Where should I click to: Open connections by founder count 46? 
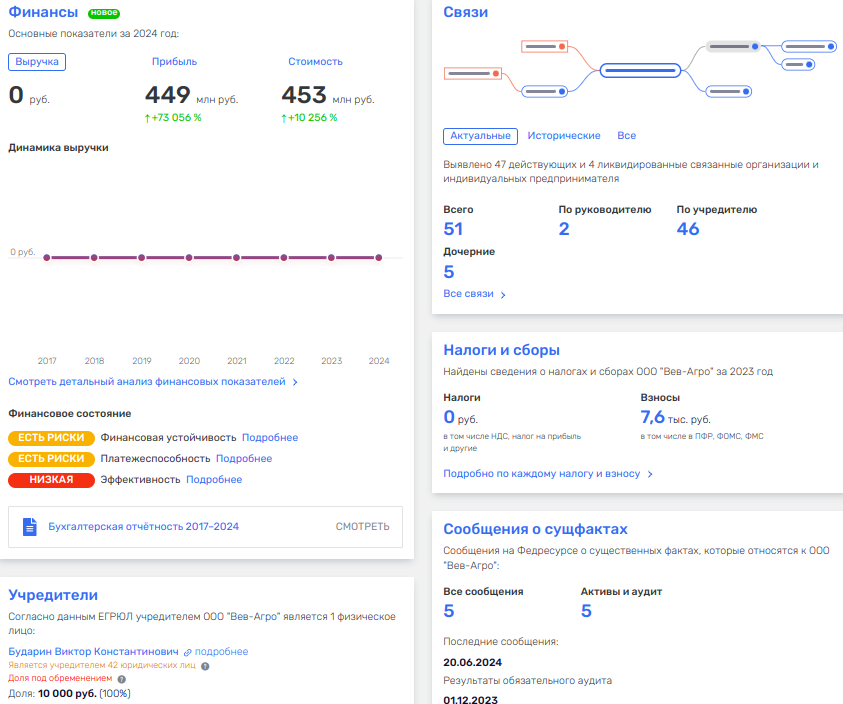point(688,229)
